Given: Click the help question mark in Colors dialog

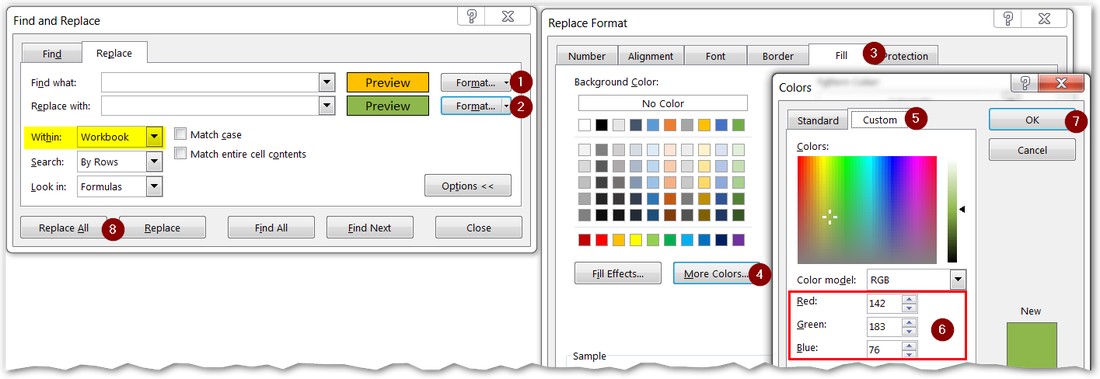Looking at the screenshot, I should coord(1025,83).
